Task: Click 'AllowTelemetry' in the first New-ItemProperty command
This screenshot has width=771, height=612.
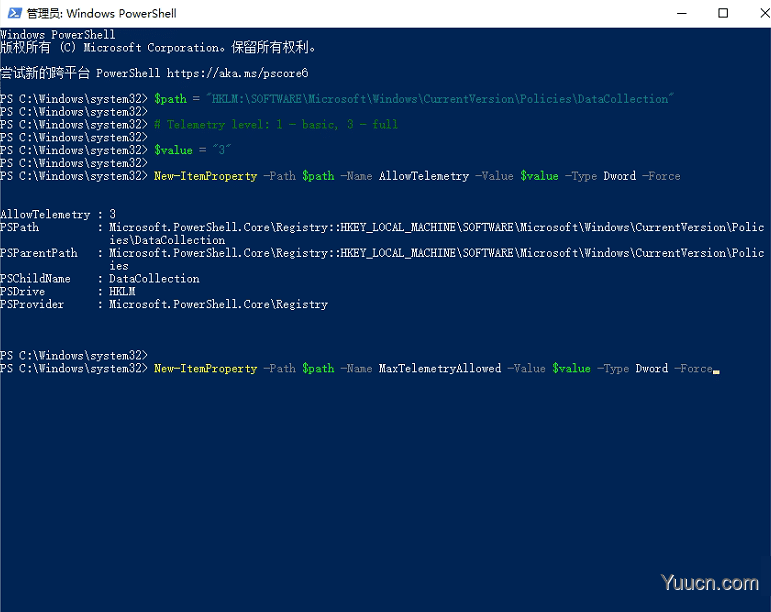Action: (424, 176)
